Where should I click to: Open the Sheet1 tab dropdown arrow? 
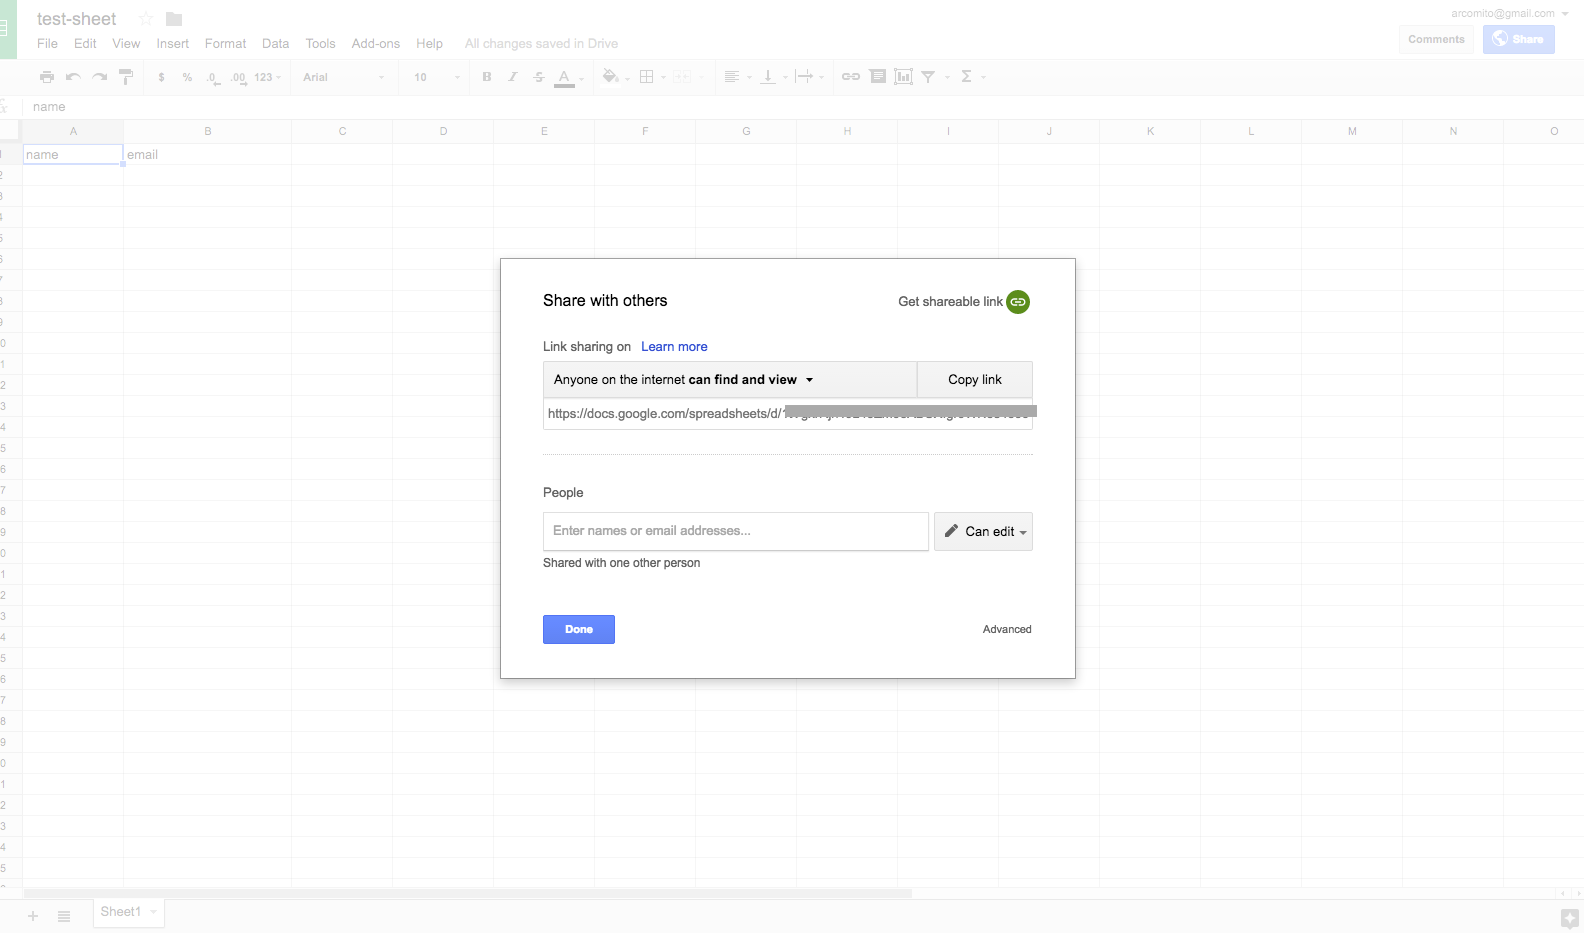point(153,912)
